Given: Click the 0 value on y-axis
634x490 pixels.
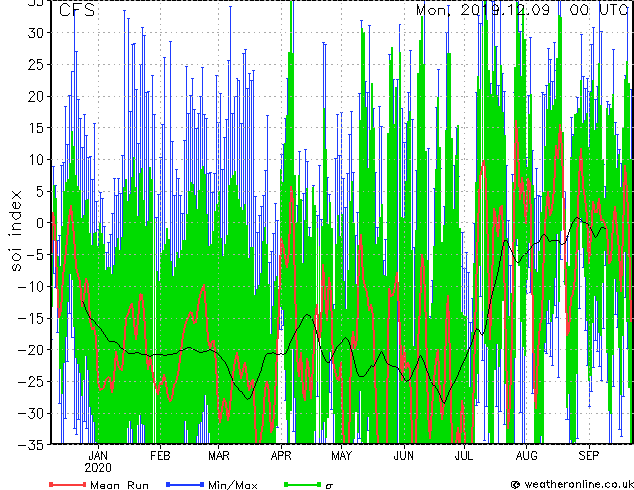Looking at the screenshot, I should (40, 223).
